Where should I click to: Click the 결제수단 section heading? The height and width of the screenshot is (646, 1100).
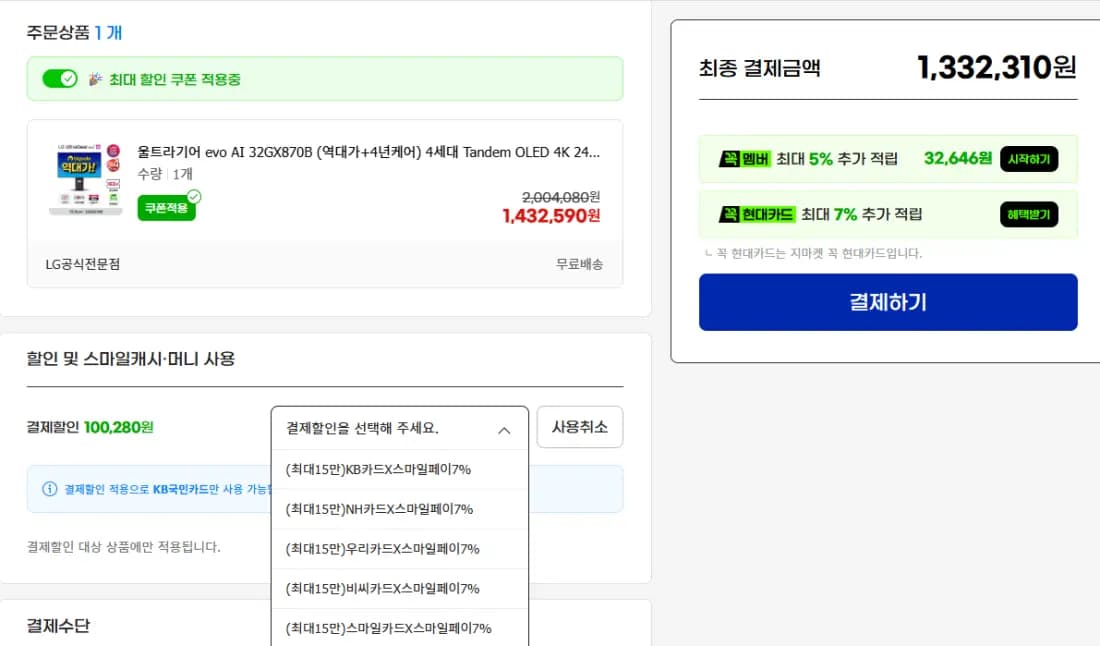click(x=58, y=626)
